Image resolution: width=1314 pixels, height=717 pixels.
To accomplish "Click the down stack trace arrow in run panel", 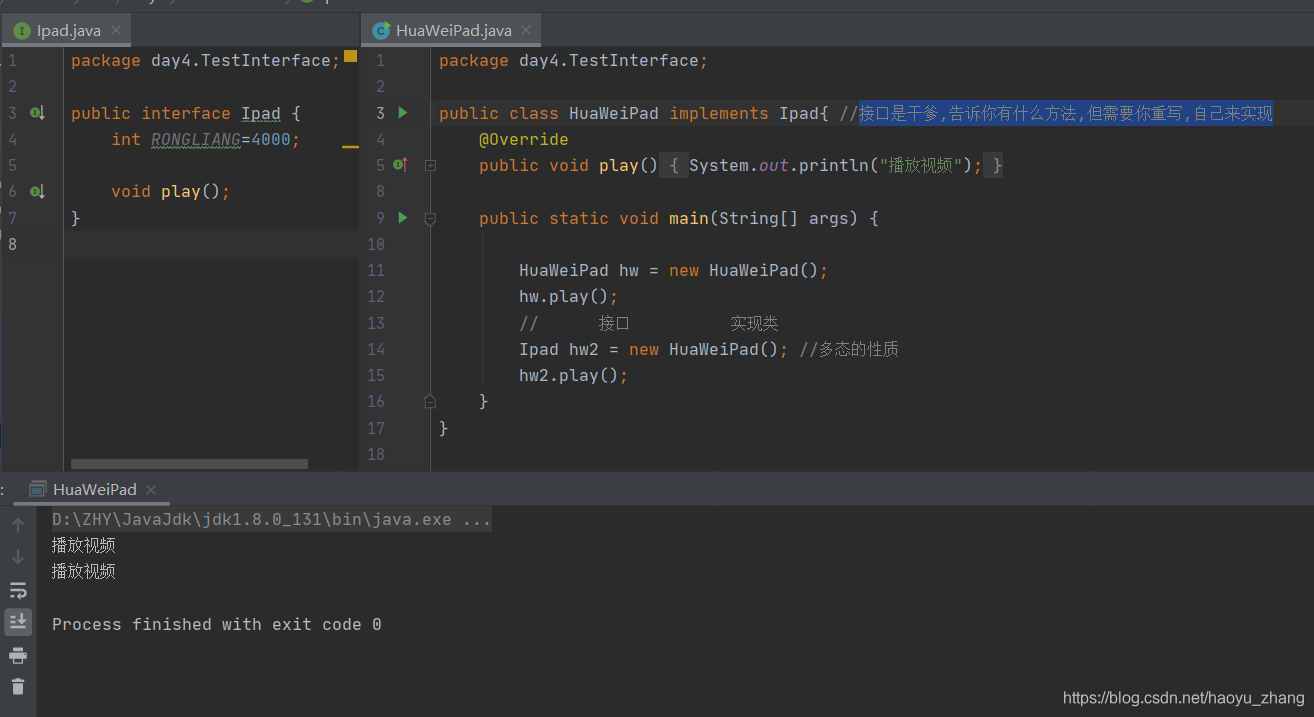I will coord(18,557).
